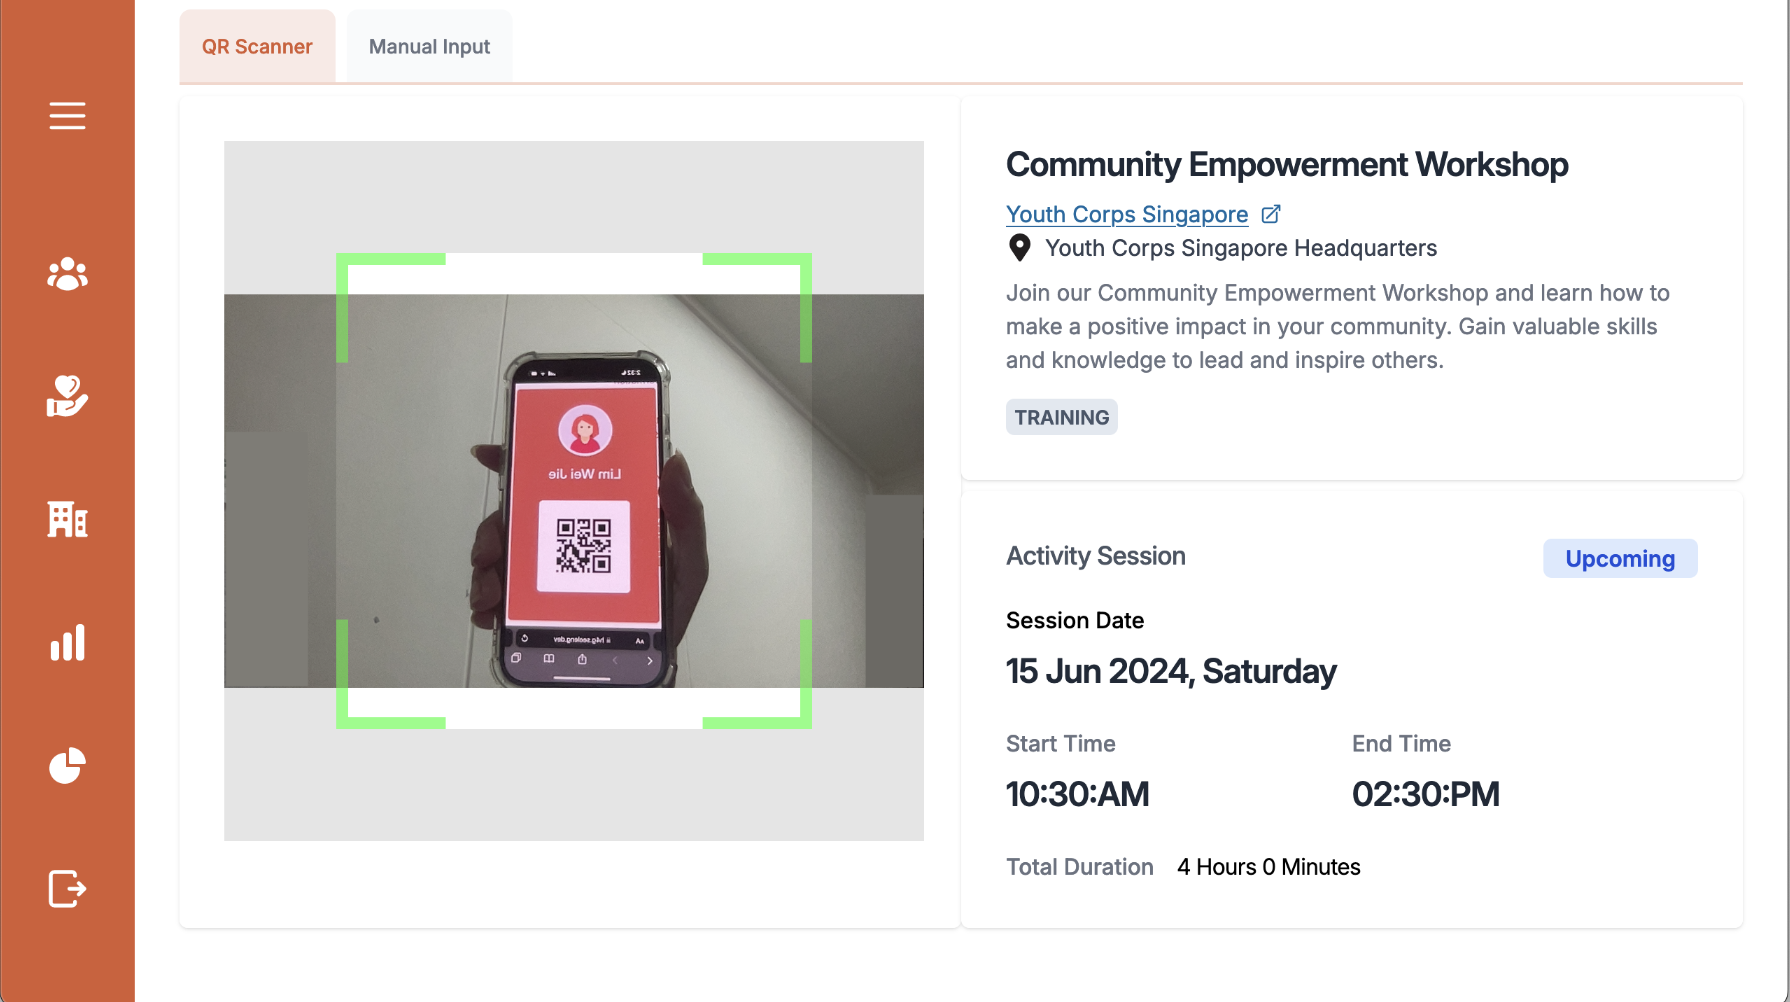The image size is (1790, 1002).
Task: Click the start time 10:30:AM
Action: (x=1078, y=794)
